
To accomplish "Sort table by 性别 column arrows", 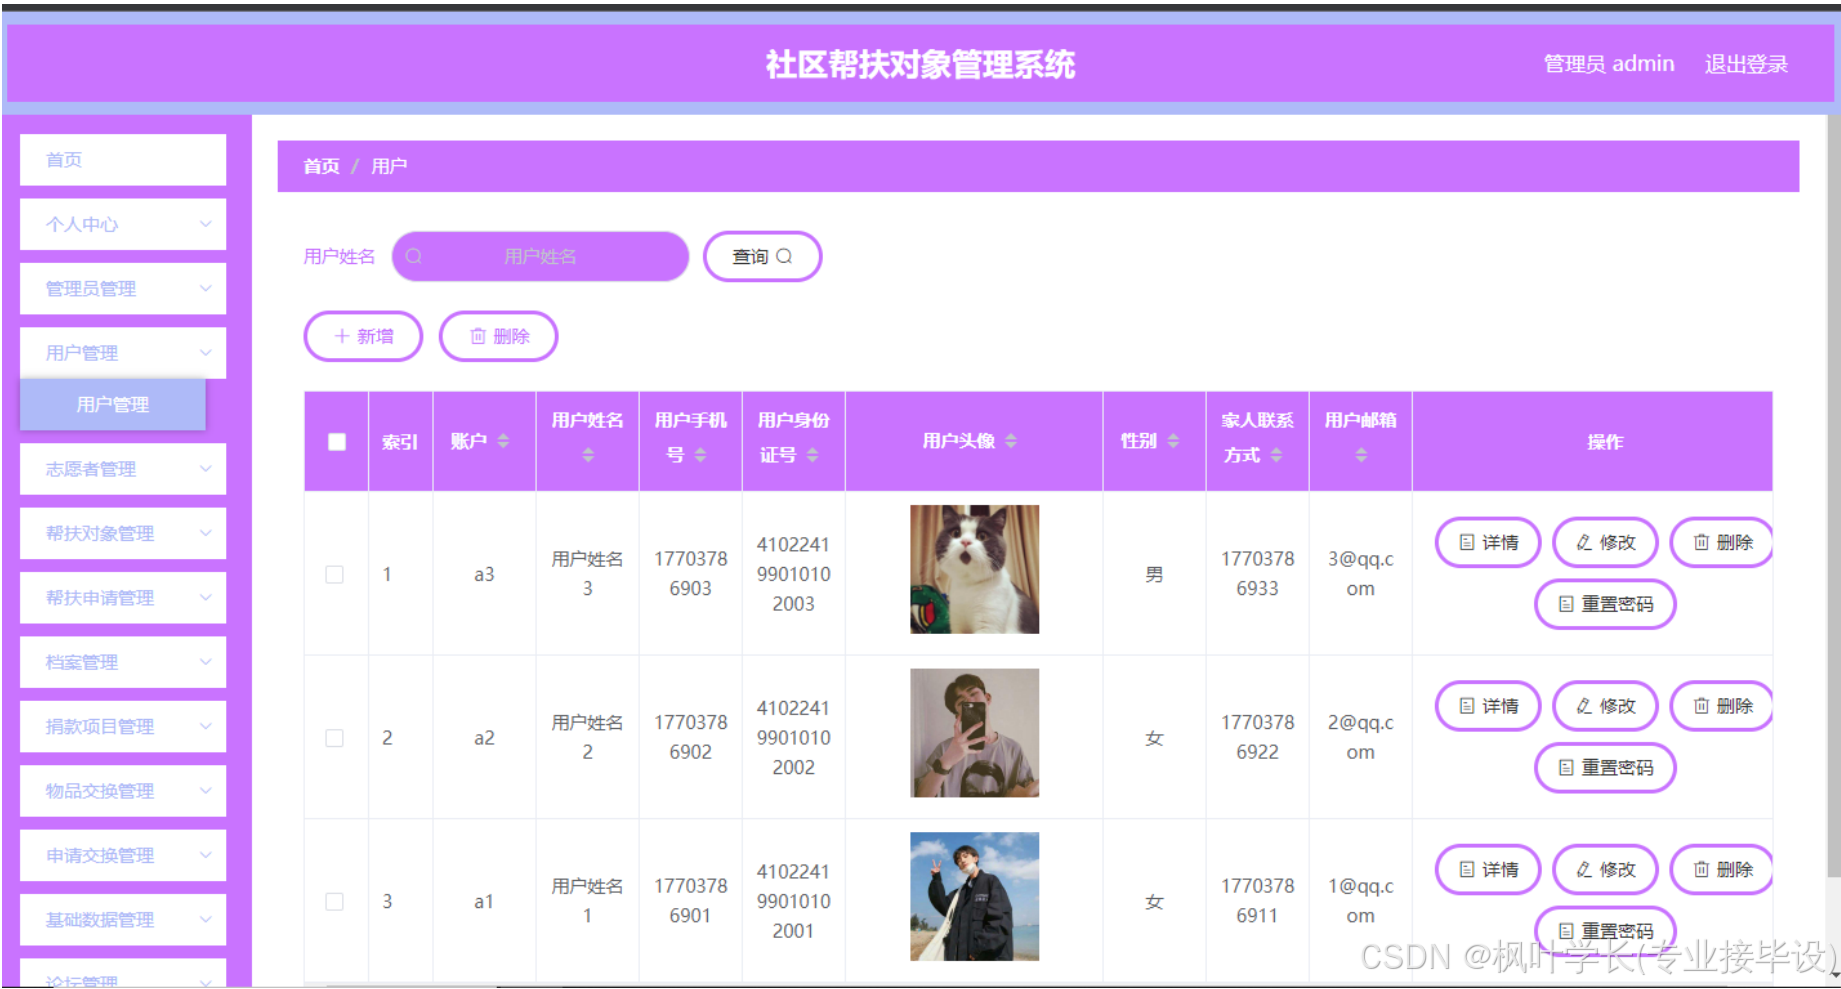I will (x=1173, y=441).
